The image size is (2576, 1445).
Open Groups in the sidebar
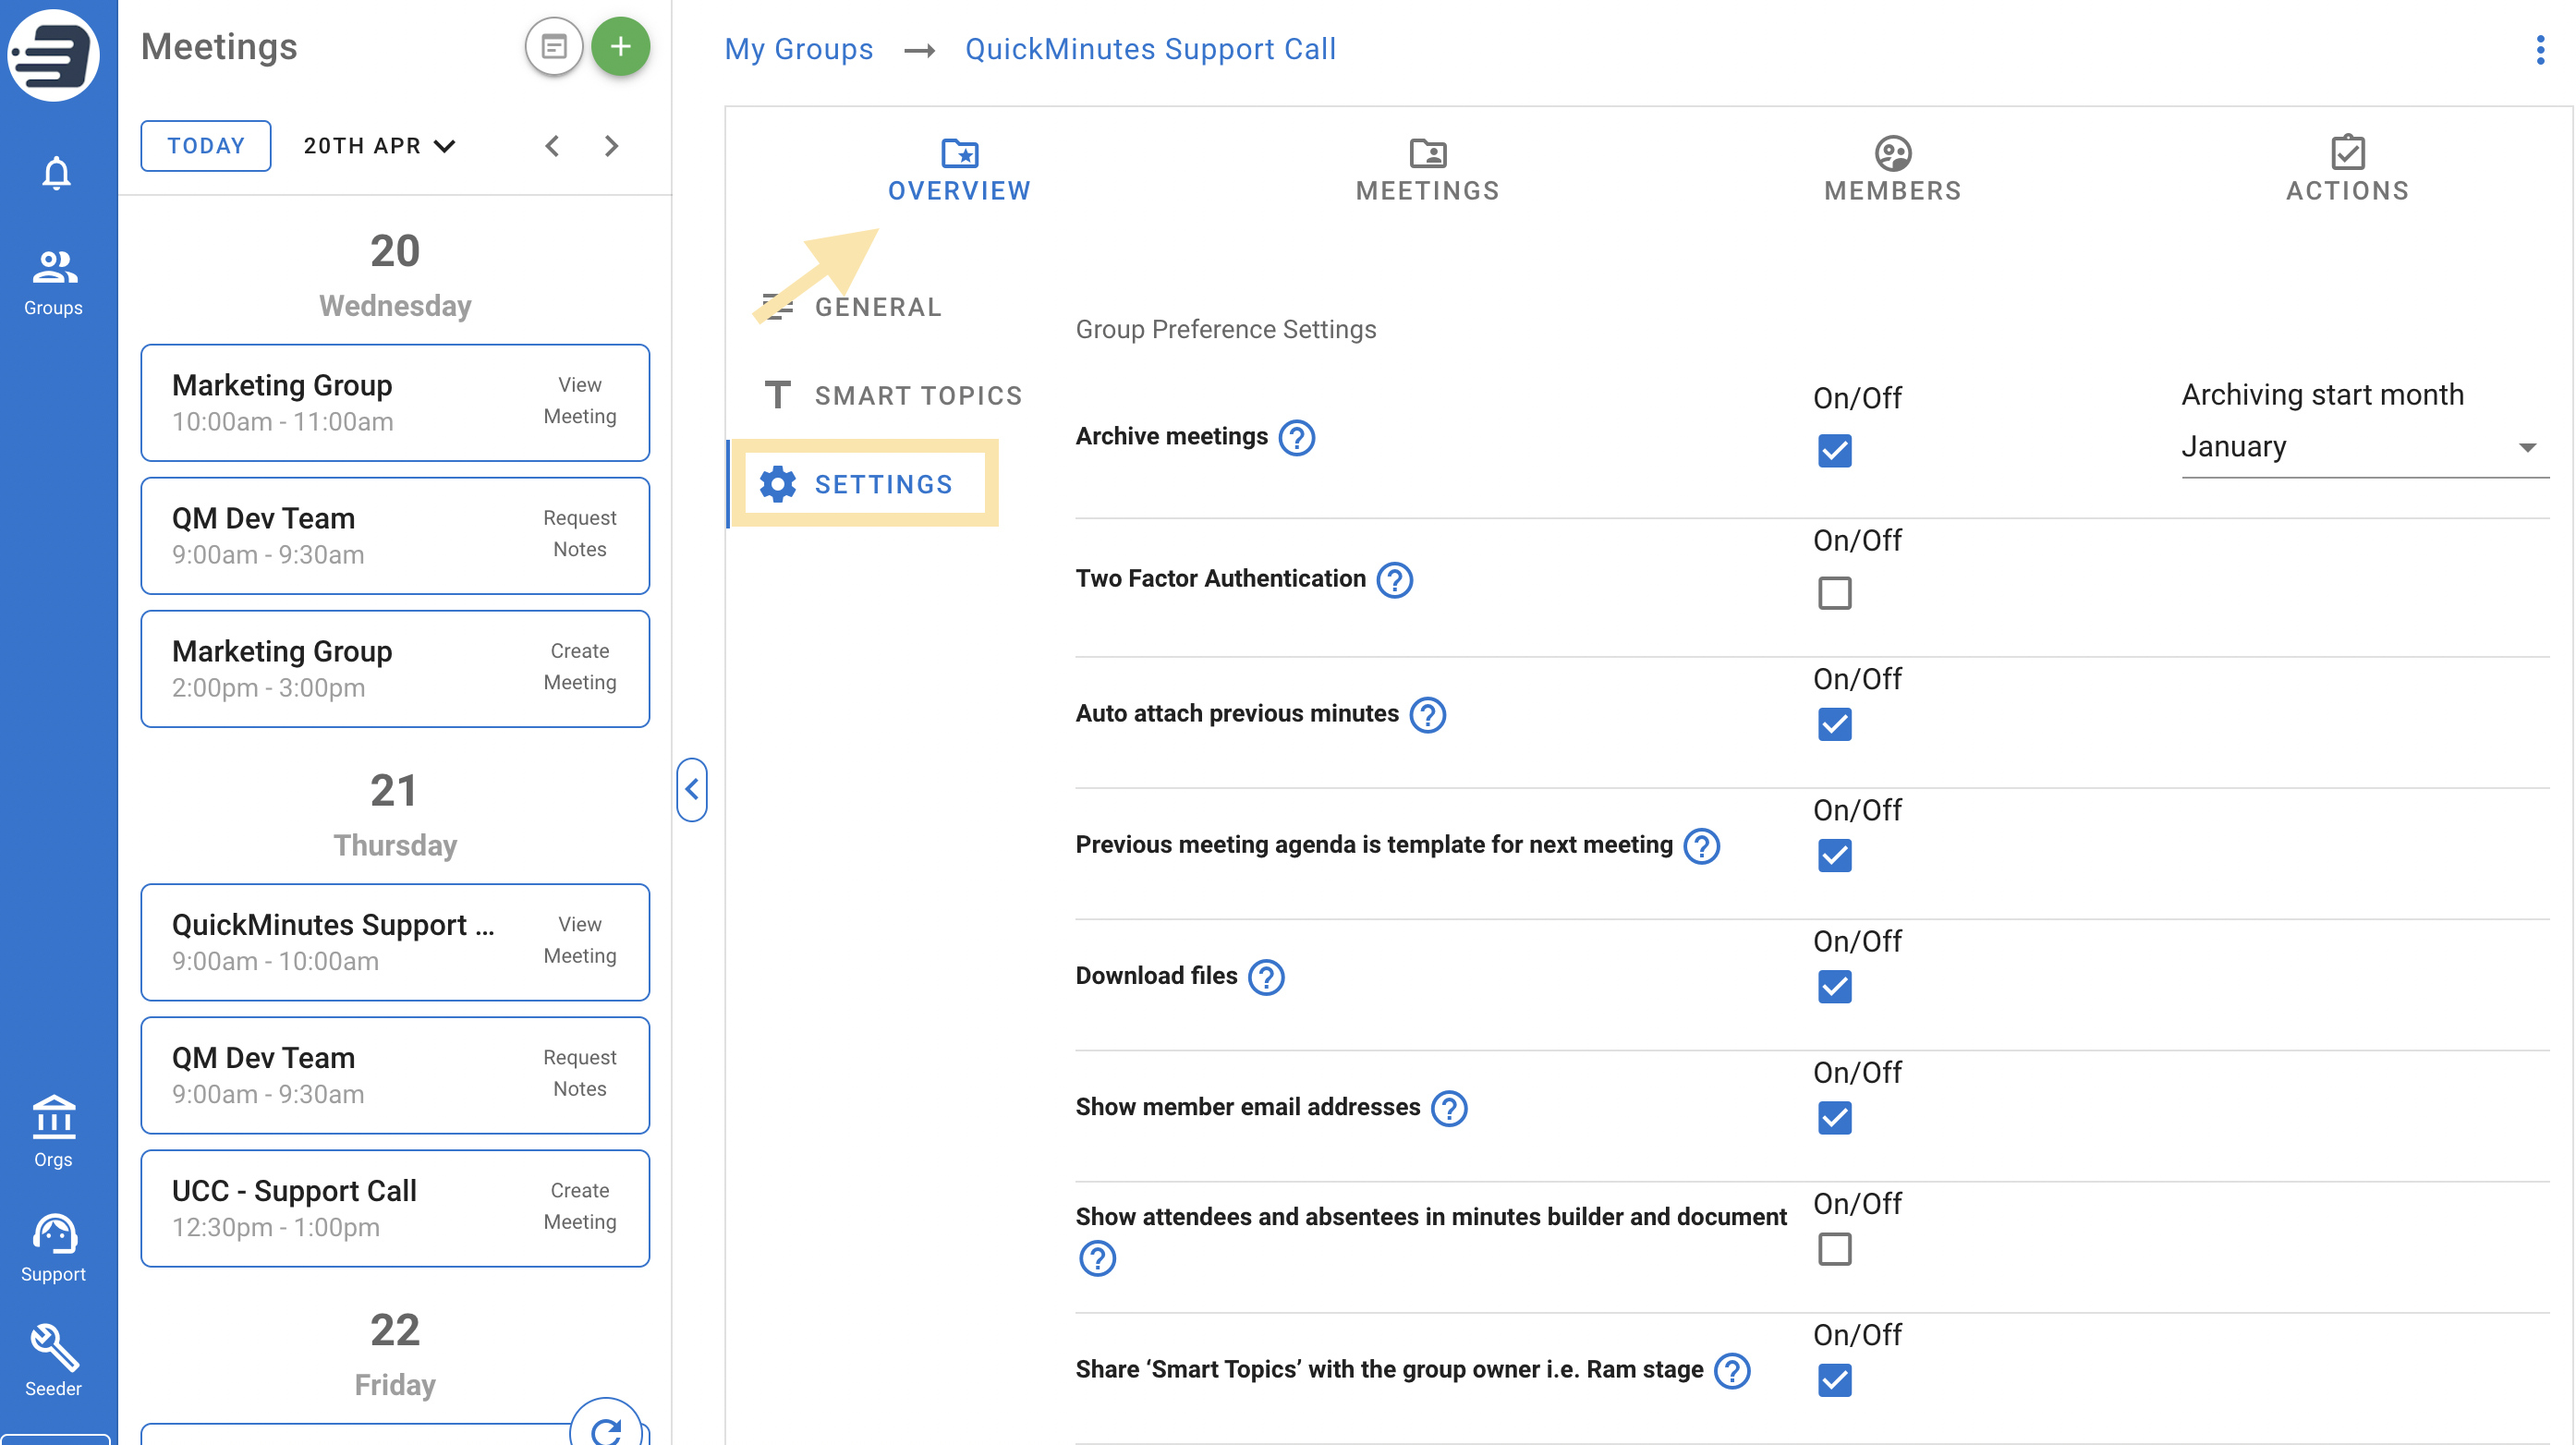click(54, 282)
